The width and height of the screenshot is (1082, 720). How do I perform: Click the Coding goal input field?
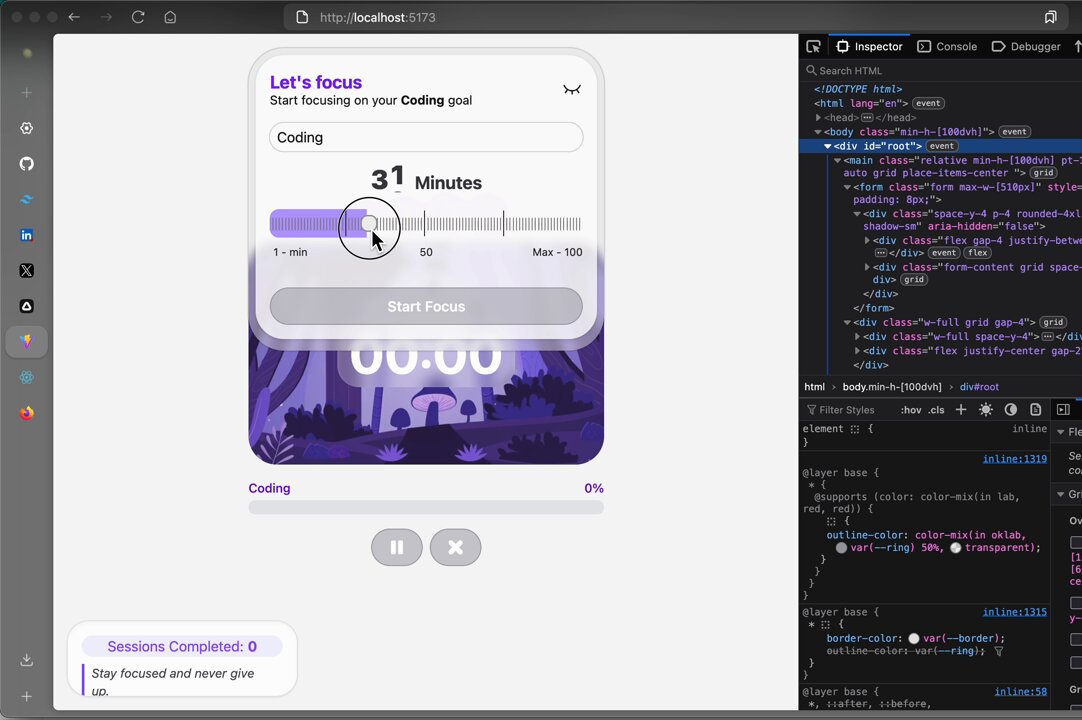(426, 137)
